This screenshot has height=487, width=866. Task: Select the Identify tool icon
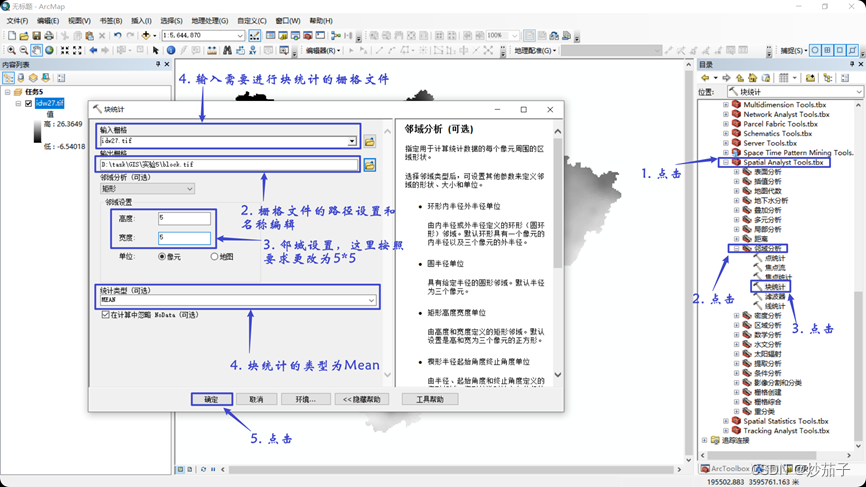[x=171, y=50]
